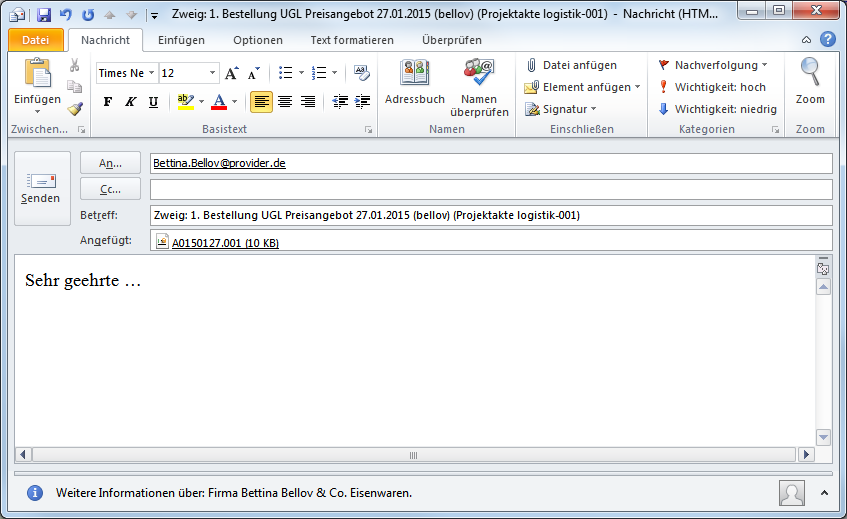Open the Kategorien dialog launcher

775,130
